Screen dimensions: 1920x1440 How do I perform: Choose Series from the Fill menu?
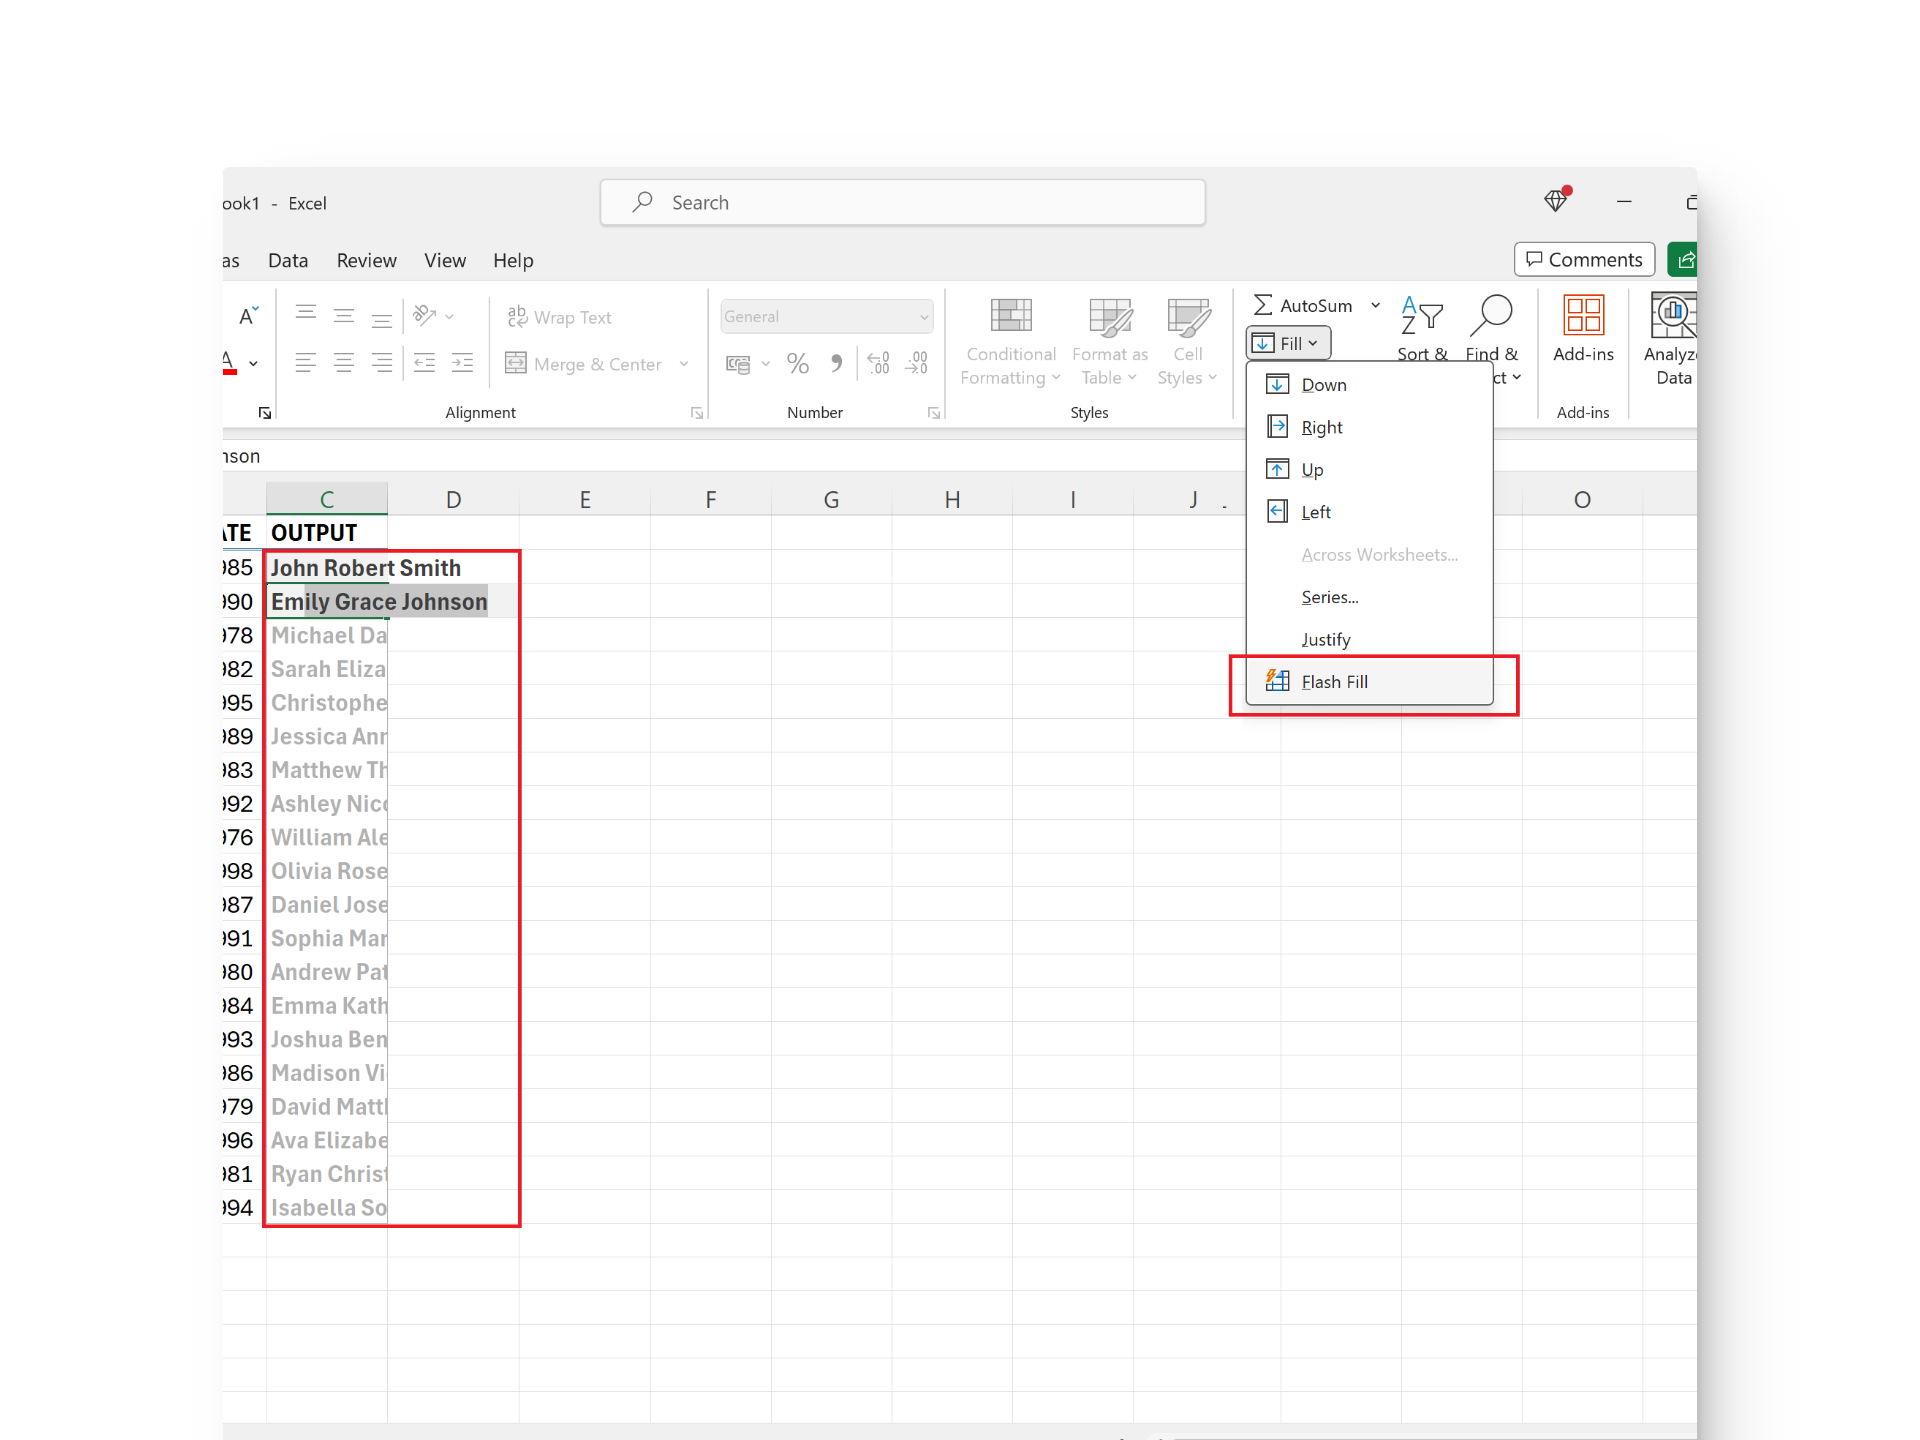[1329, 597]
